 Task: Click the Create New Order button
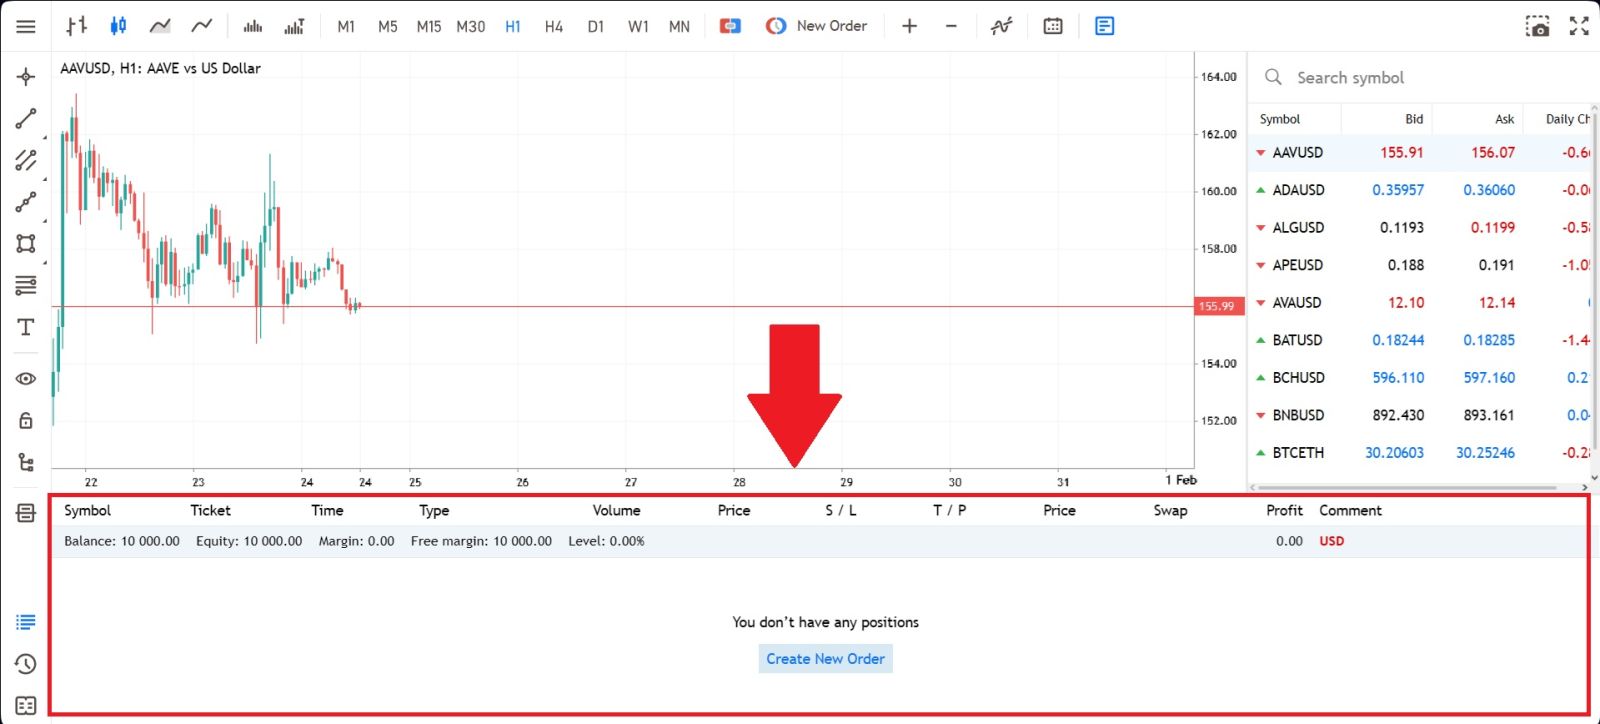point(825,659)
